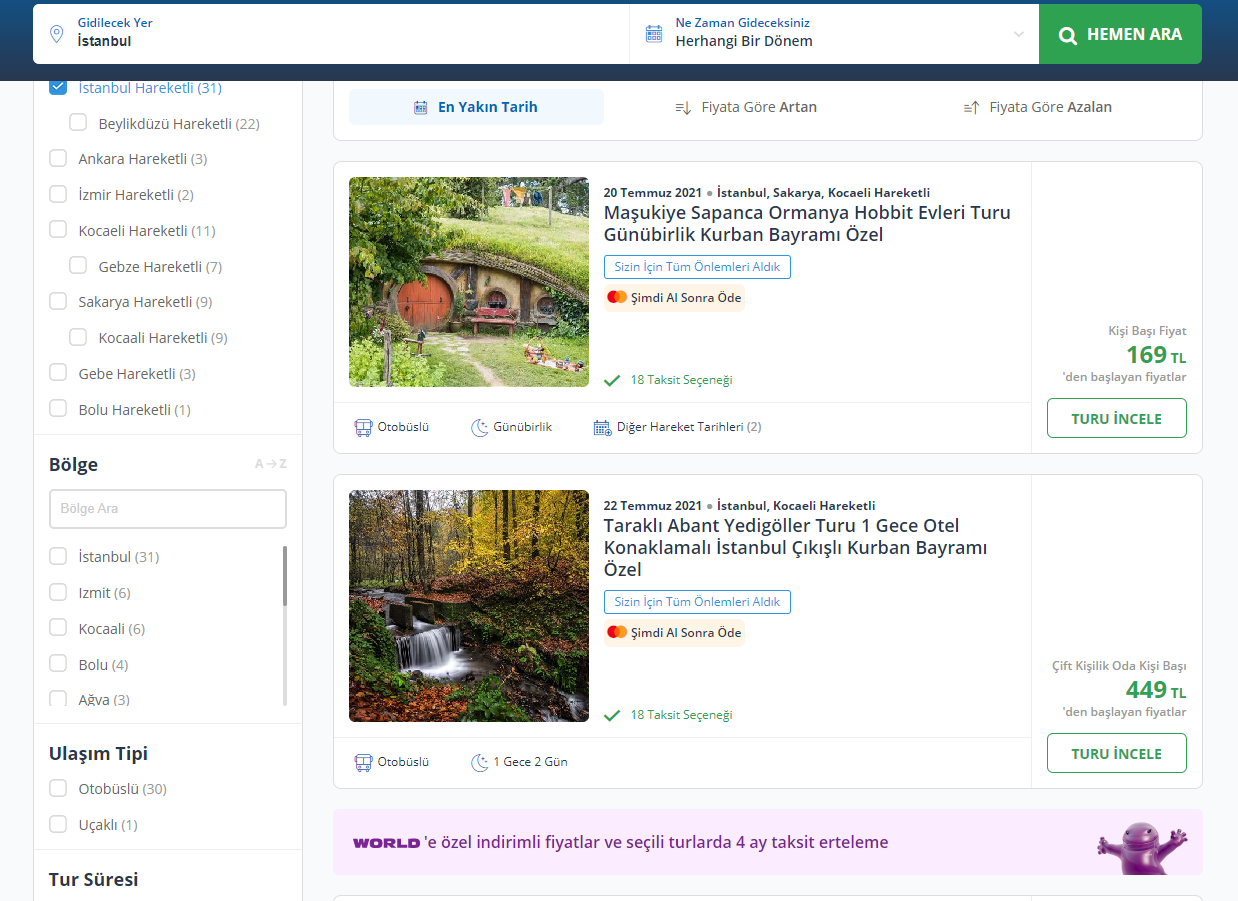Click the green checkmark on Hobbit tour installments

[612, 380]
